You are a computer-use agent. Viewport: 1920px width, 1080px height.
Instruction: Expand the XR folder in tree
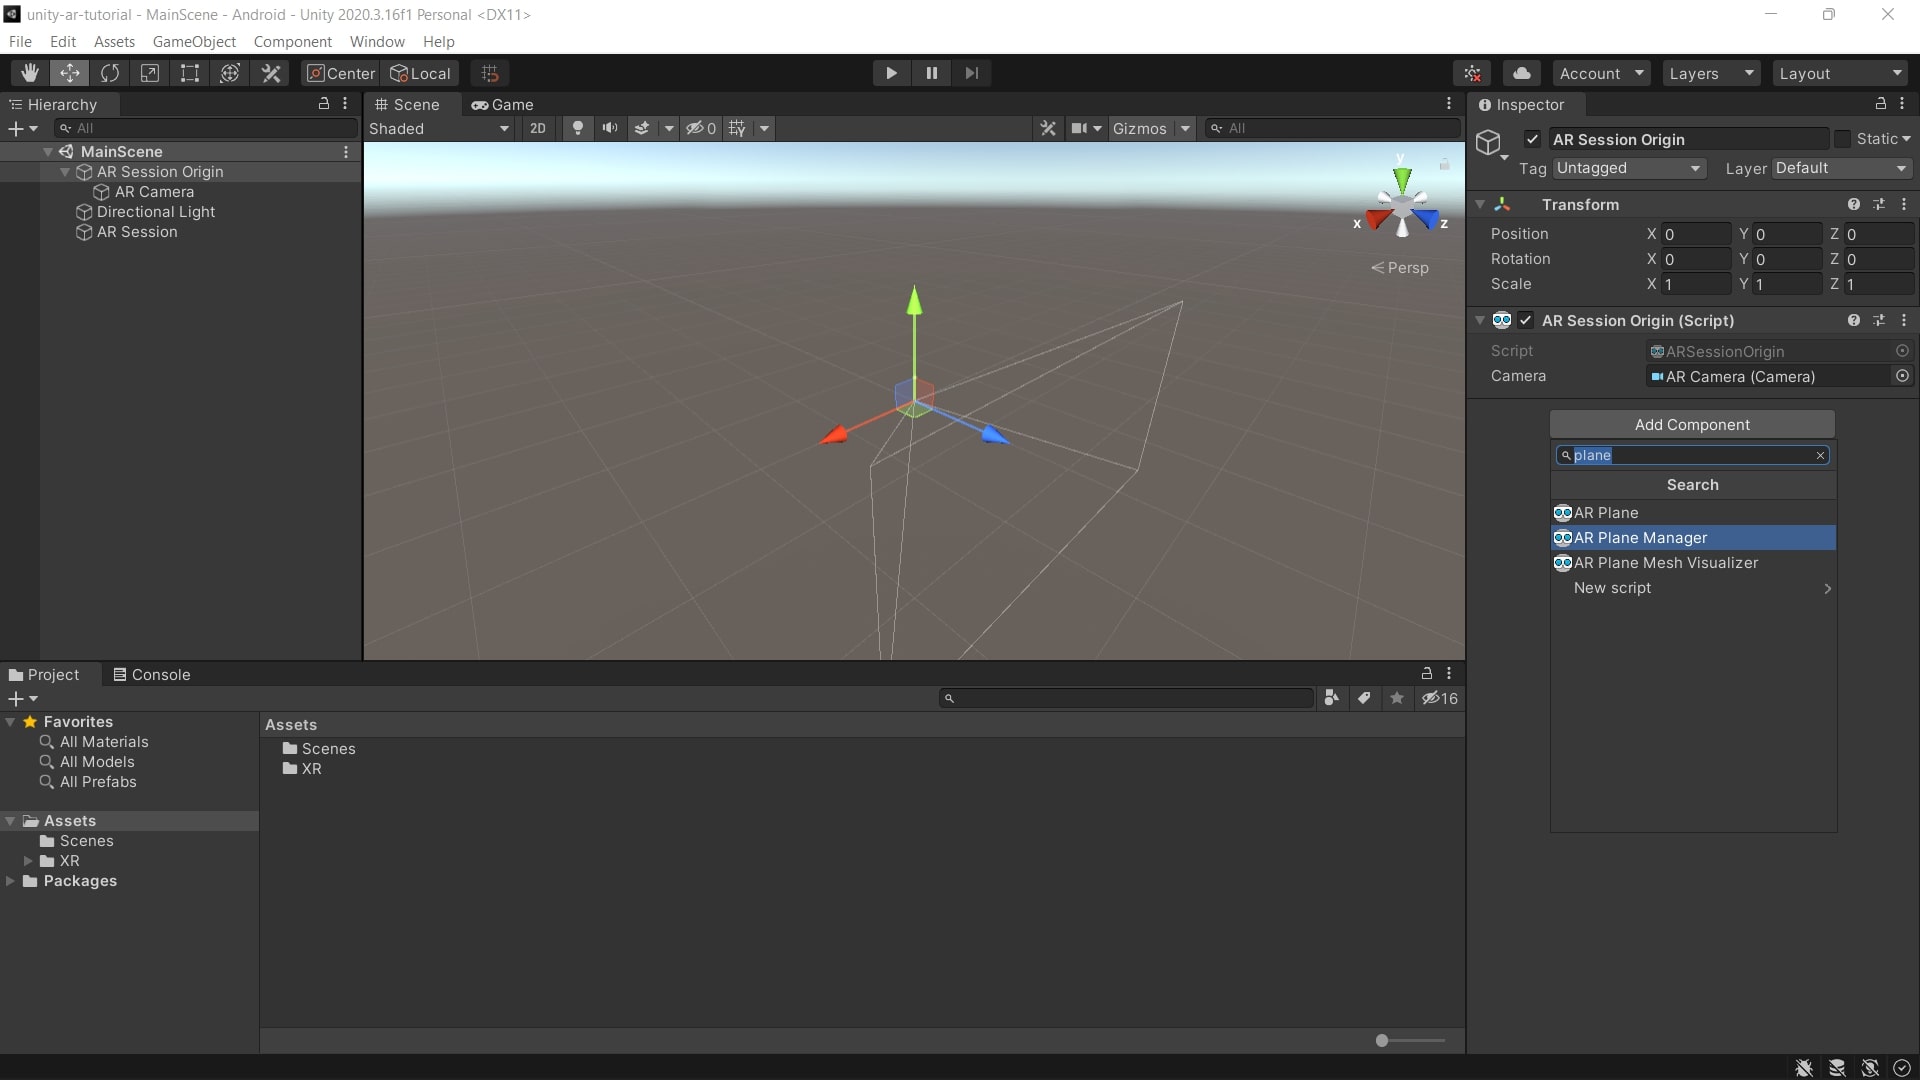tap(28, 861)
